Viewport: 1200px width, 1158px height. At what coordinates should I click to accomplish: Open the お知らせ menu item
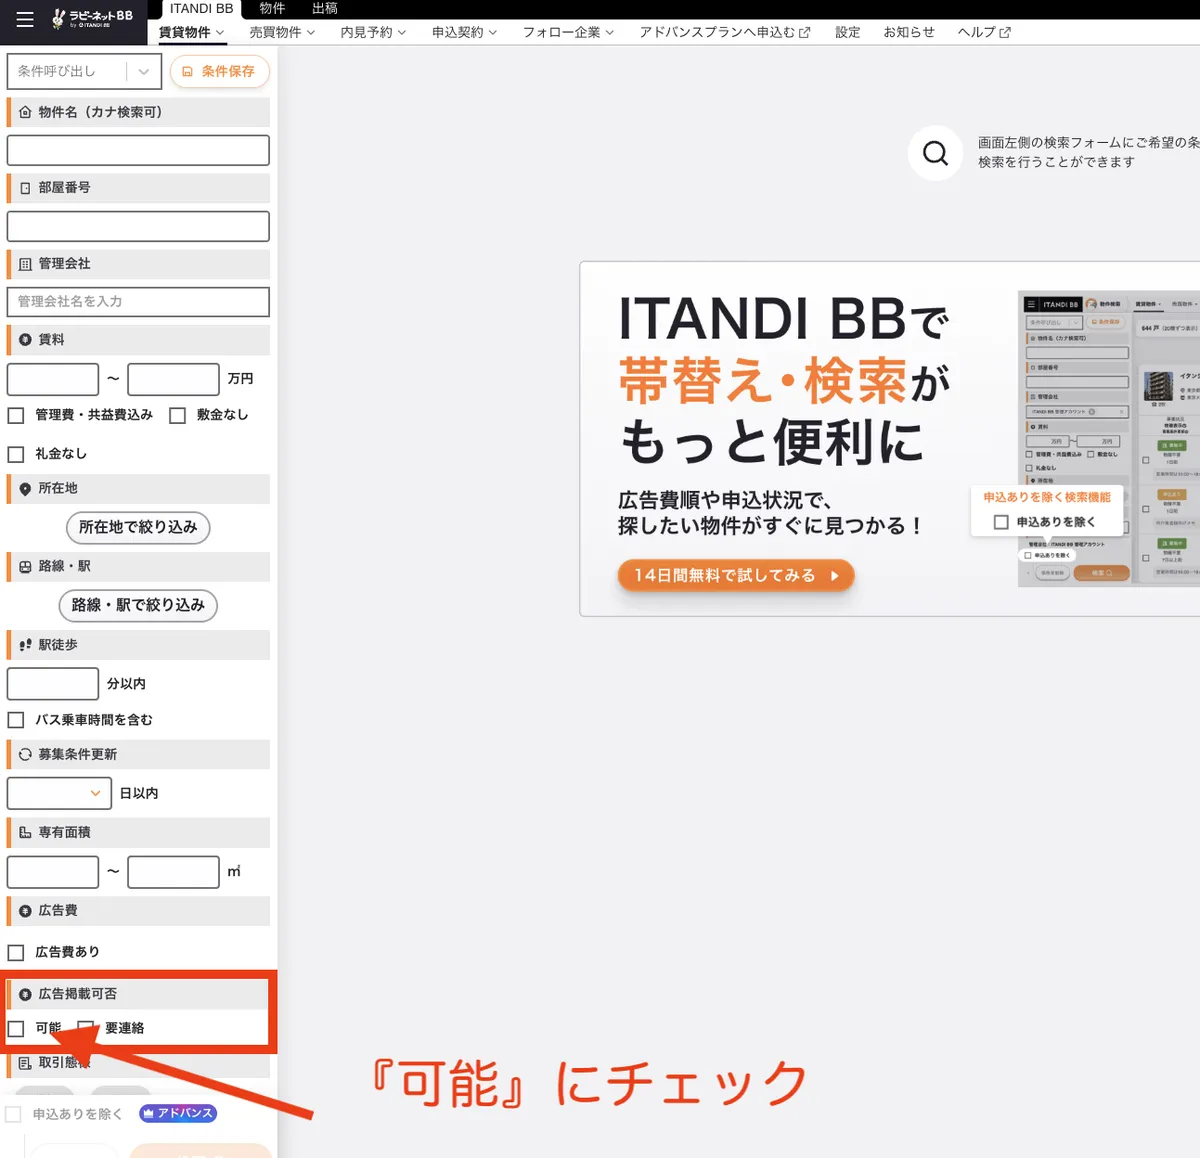(x=909, y=32)
